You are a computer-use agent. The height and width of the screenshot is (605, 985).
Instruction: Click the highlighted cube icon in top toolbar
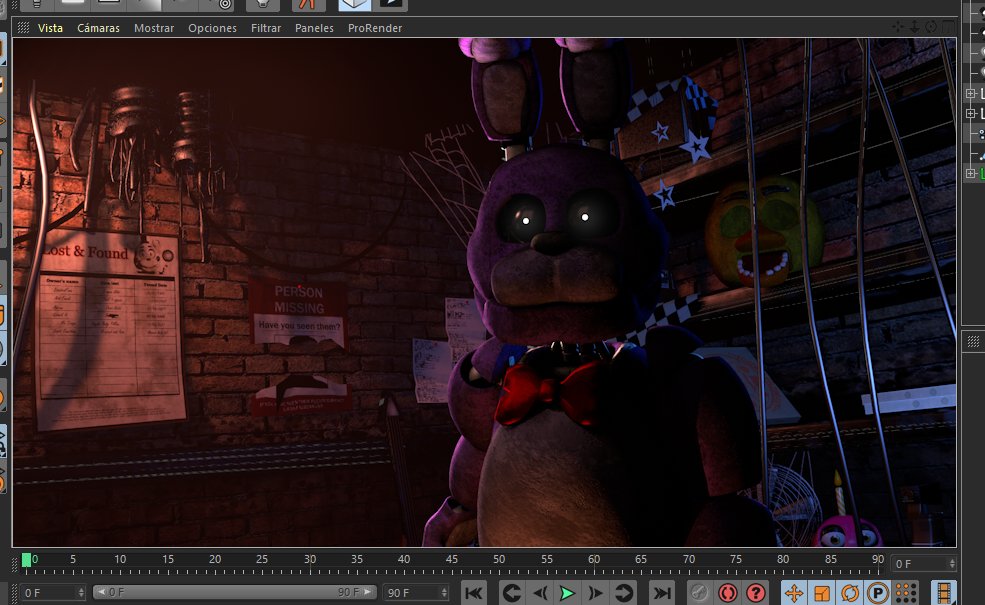point(354,5)
